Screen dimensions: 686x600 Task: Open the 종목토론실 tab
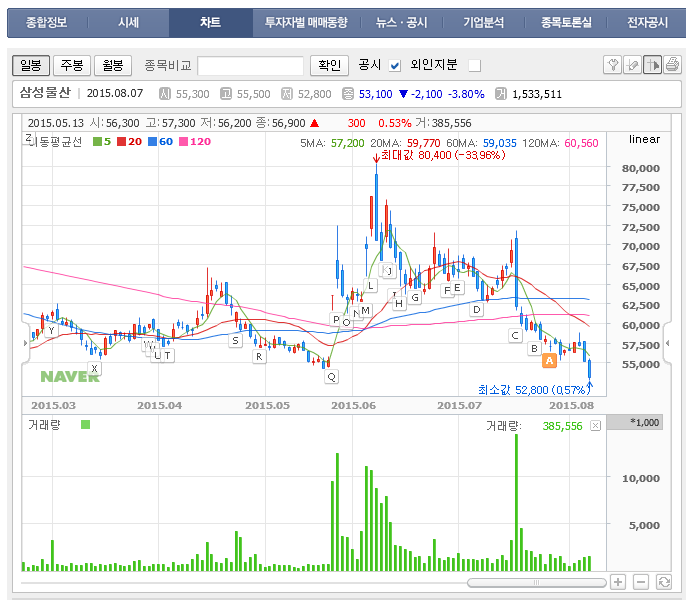point(566,22)
